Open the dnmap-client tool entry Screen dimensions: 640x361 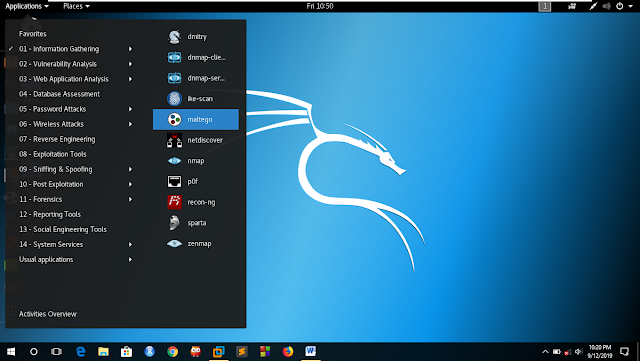coord(196,58)
